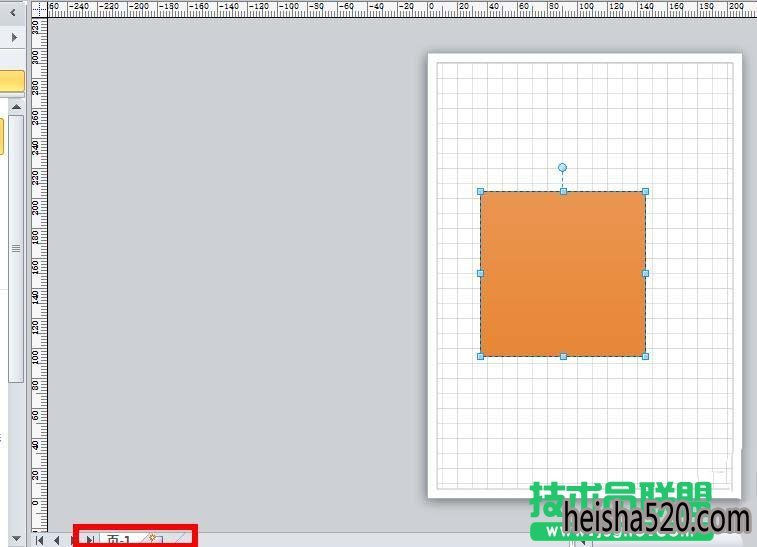
Task: Click the left-middle selection handle of square
Action: 480,273
